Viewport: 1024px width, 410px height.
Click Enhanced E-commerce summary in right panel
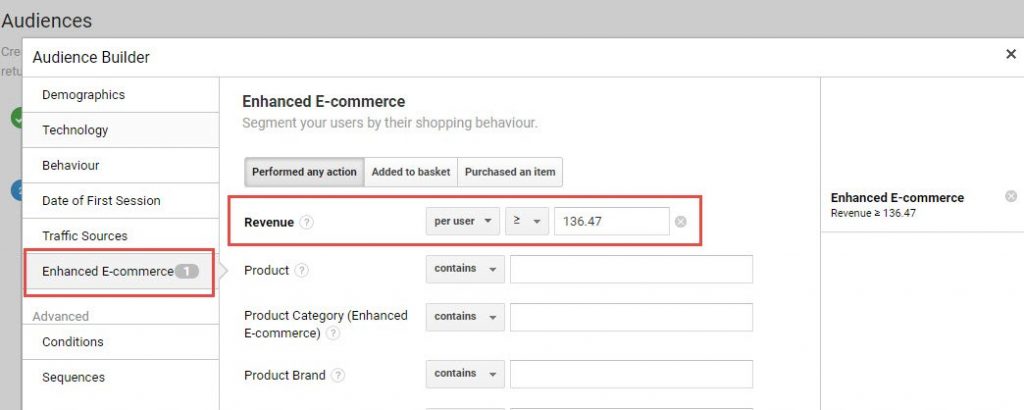pos(897,198)
